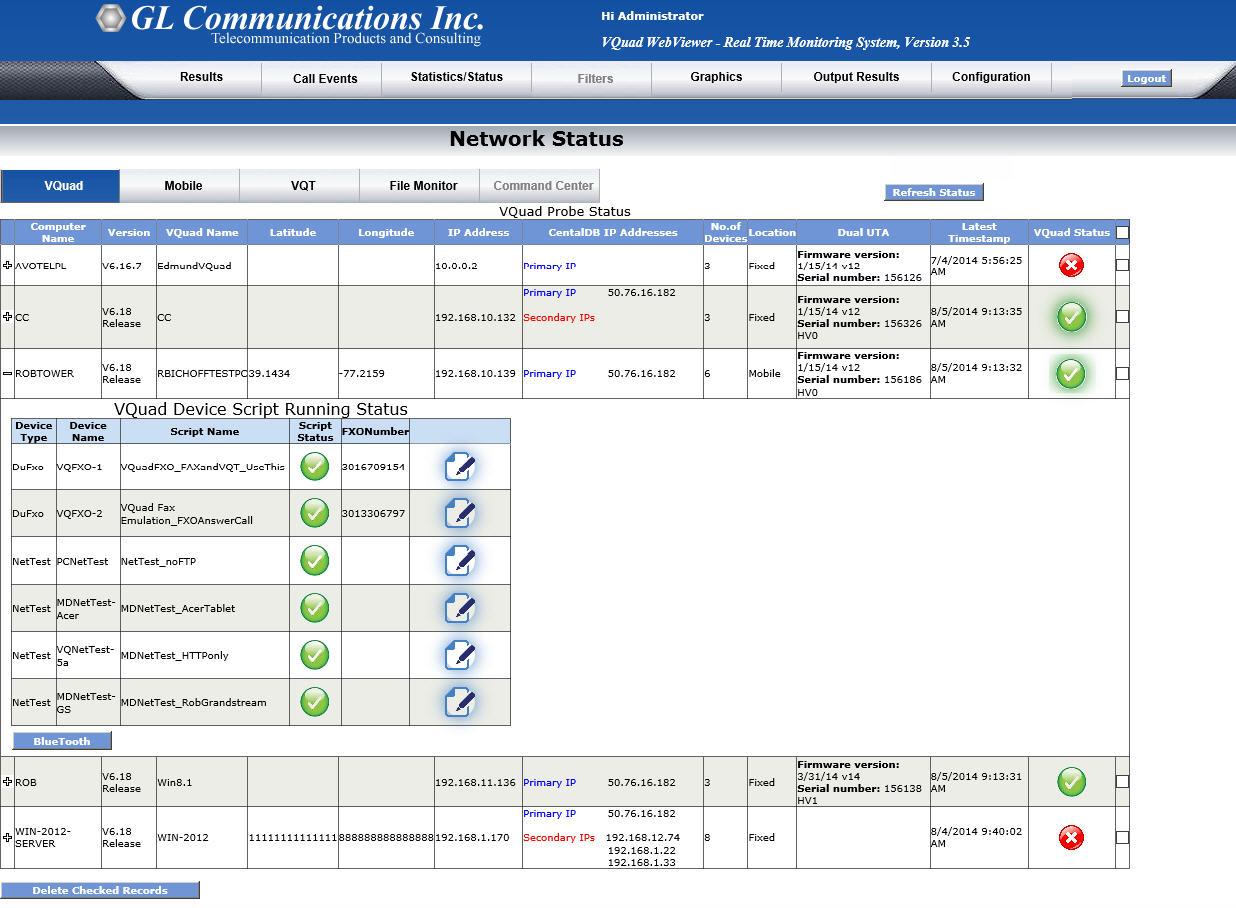This screenshot has height=908, width=1236.
Task: Click green script status for VQFXO-2
Action: point(315,513)
